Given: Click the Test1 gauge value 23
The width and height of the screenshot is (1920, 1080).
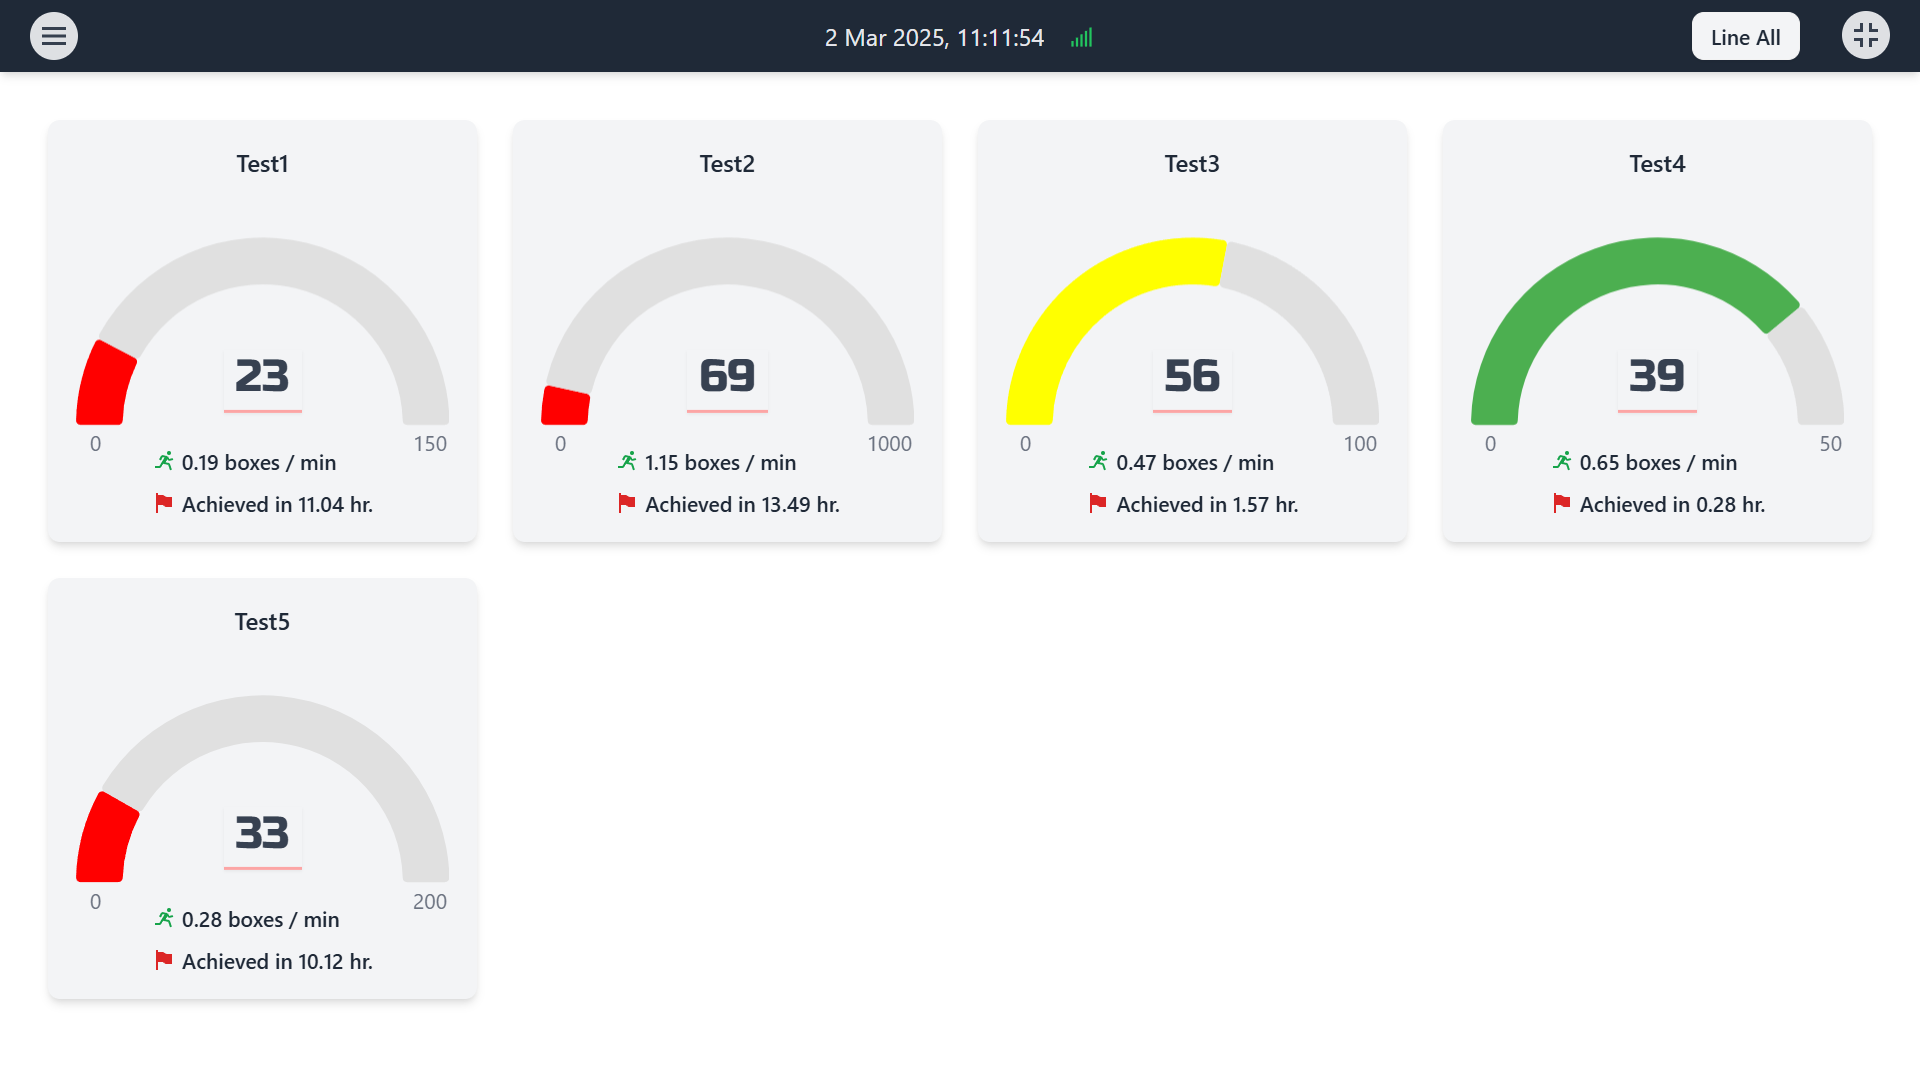Looking at the screenshot, I should pyautogui.click(x=262, y=376).
